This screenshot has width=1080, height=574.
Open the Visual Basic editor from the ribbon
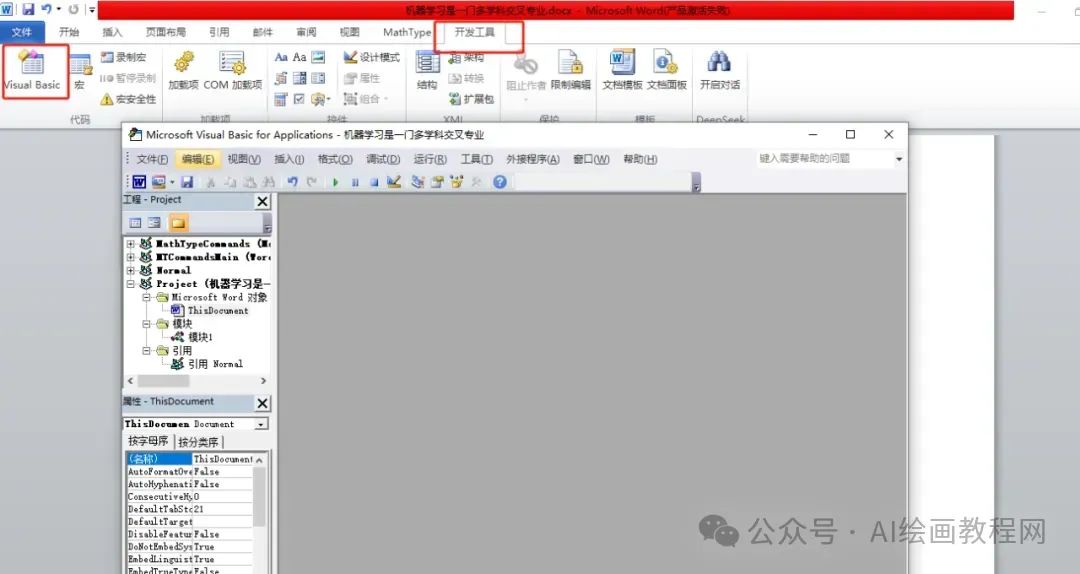(32, 72)
